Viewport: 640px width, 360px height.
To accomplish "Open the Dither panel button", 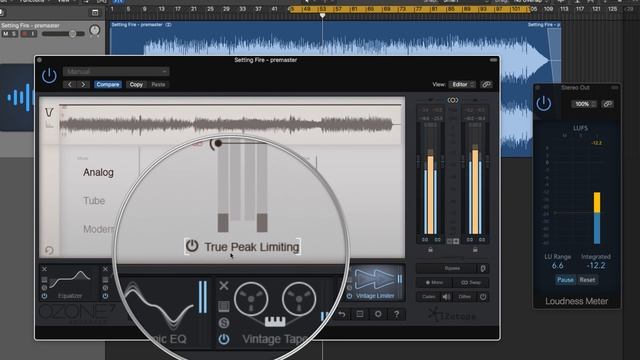I will [465, 297].
